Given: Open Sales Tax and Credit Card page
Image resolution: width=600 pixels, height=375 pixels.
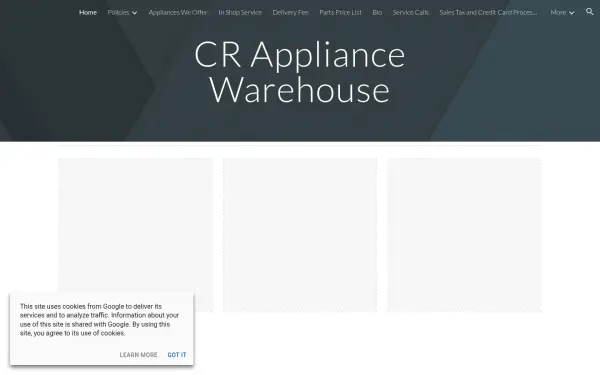Looking at the screenshot, I should pyautogui.click(x=488, y=12).
